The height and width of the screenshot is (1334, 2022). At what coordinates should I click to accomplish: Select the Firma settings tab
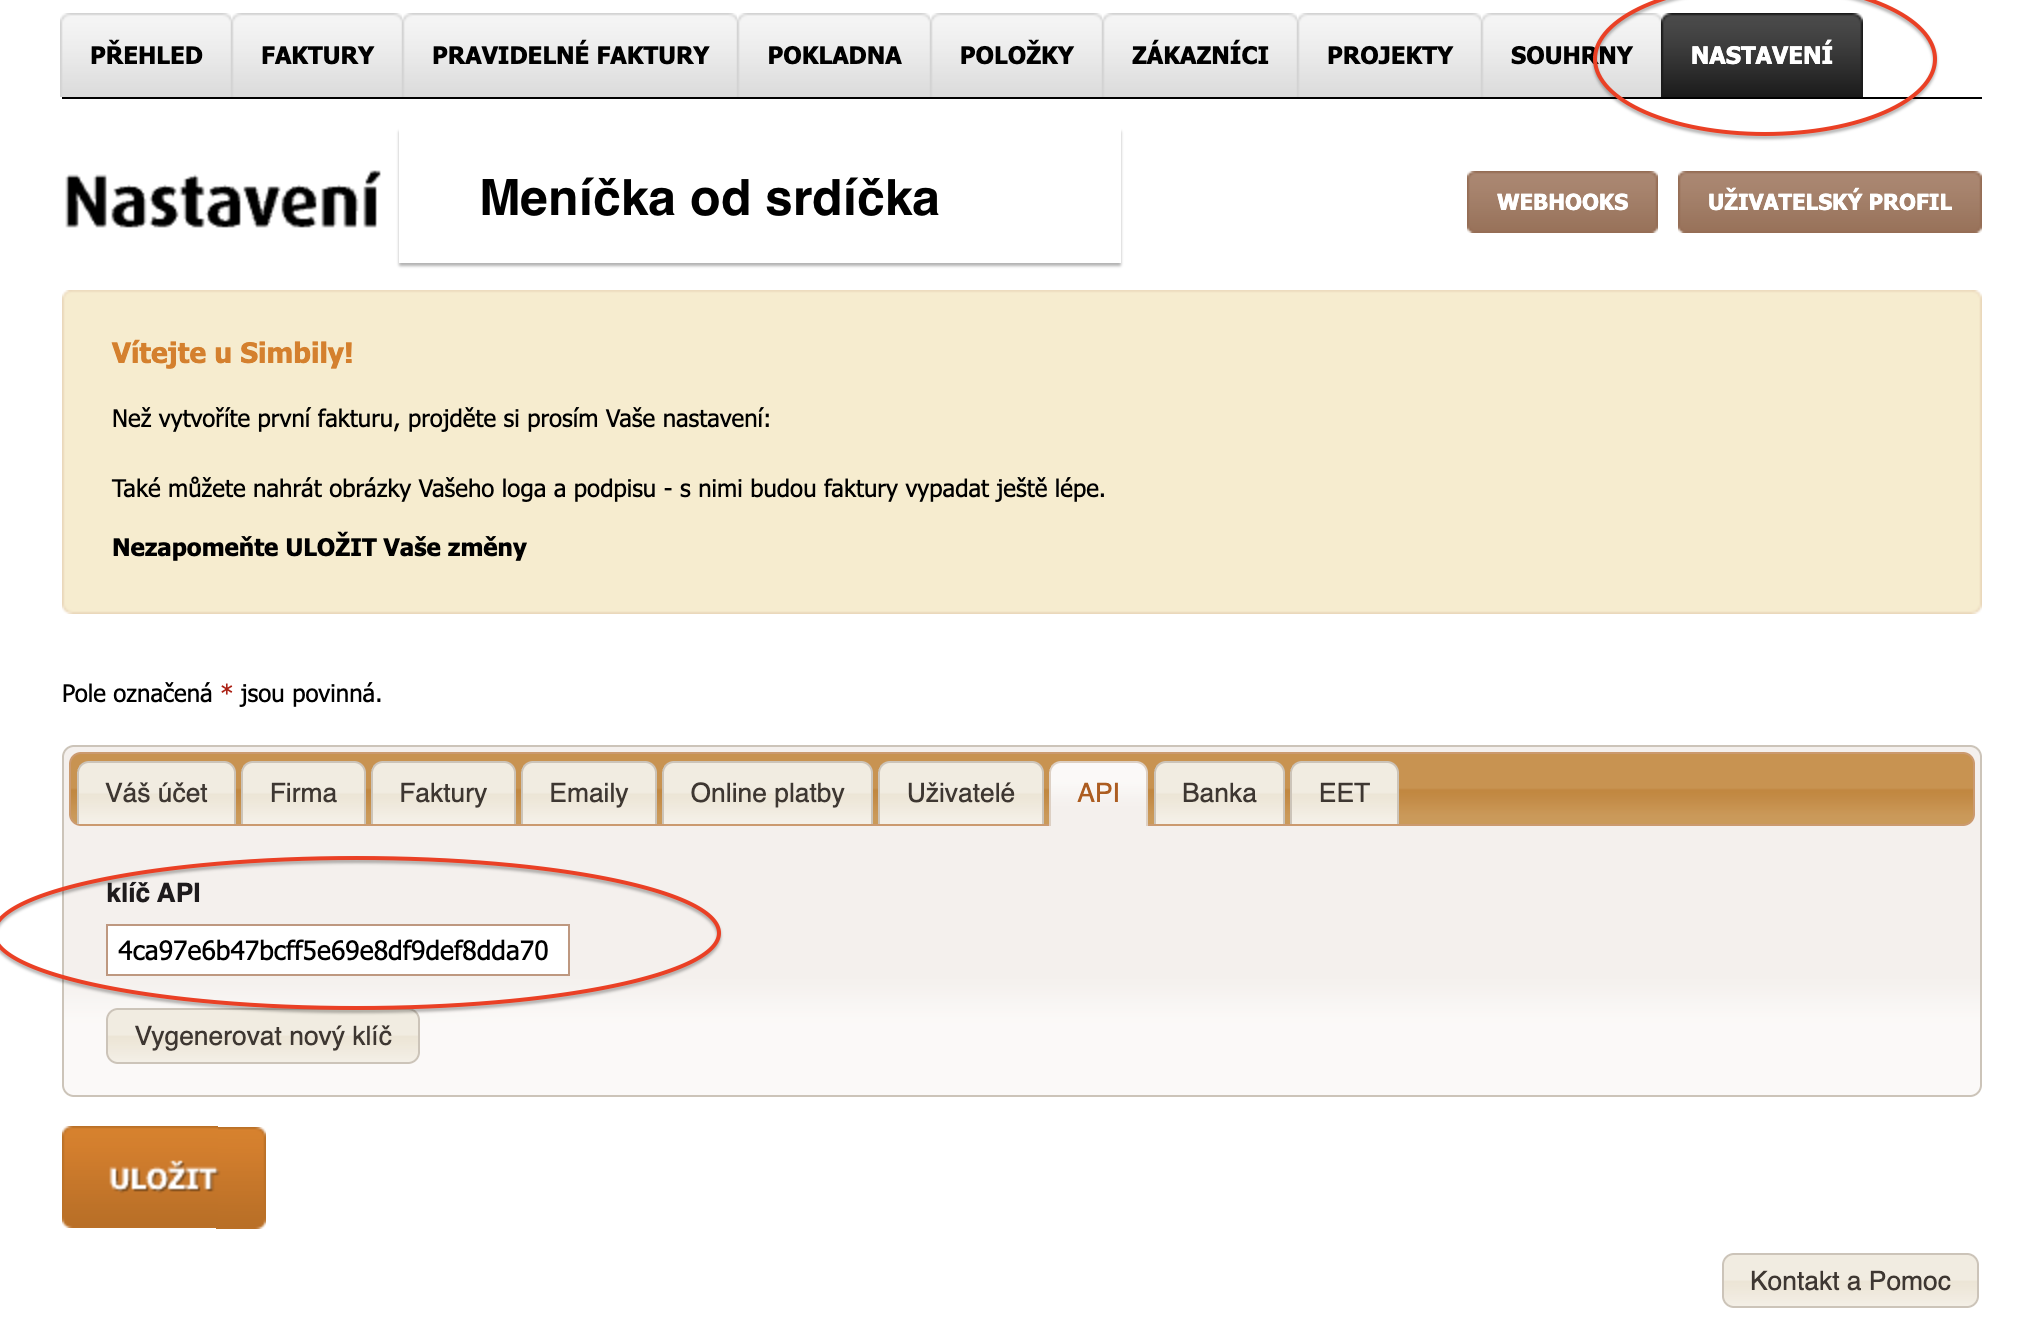(x=303, y=793)
